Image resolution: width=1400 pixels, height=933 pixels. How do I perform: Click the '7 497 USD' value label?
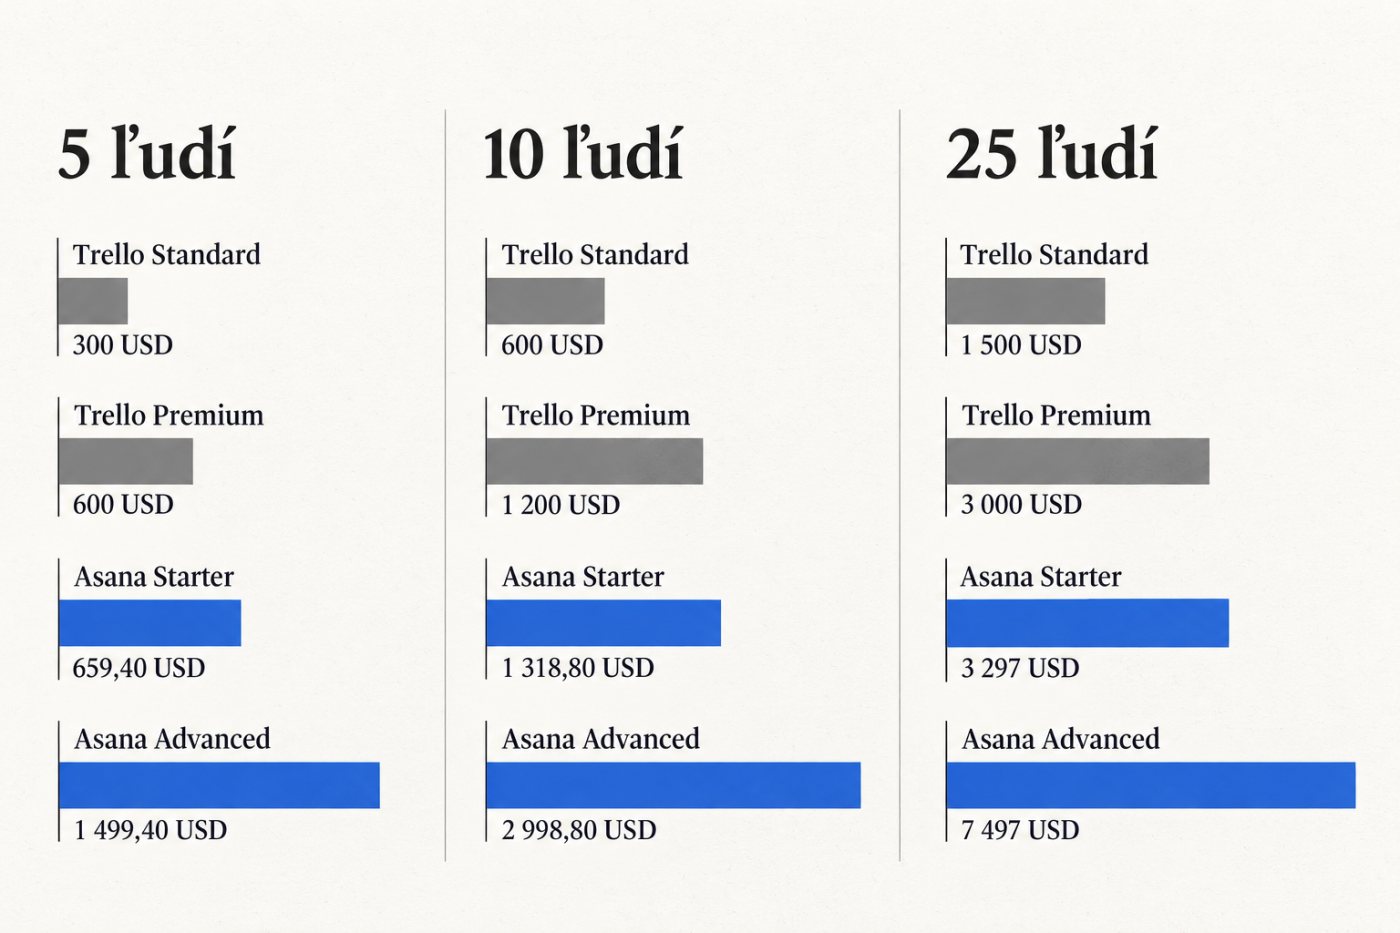[1020, 830]
